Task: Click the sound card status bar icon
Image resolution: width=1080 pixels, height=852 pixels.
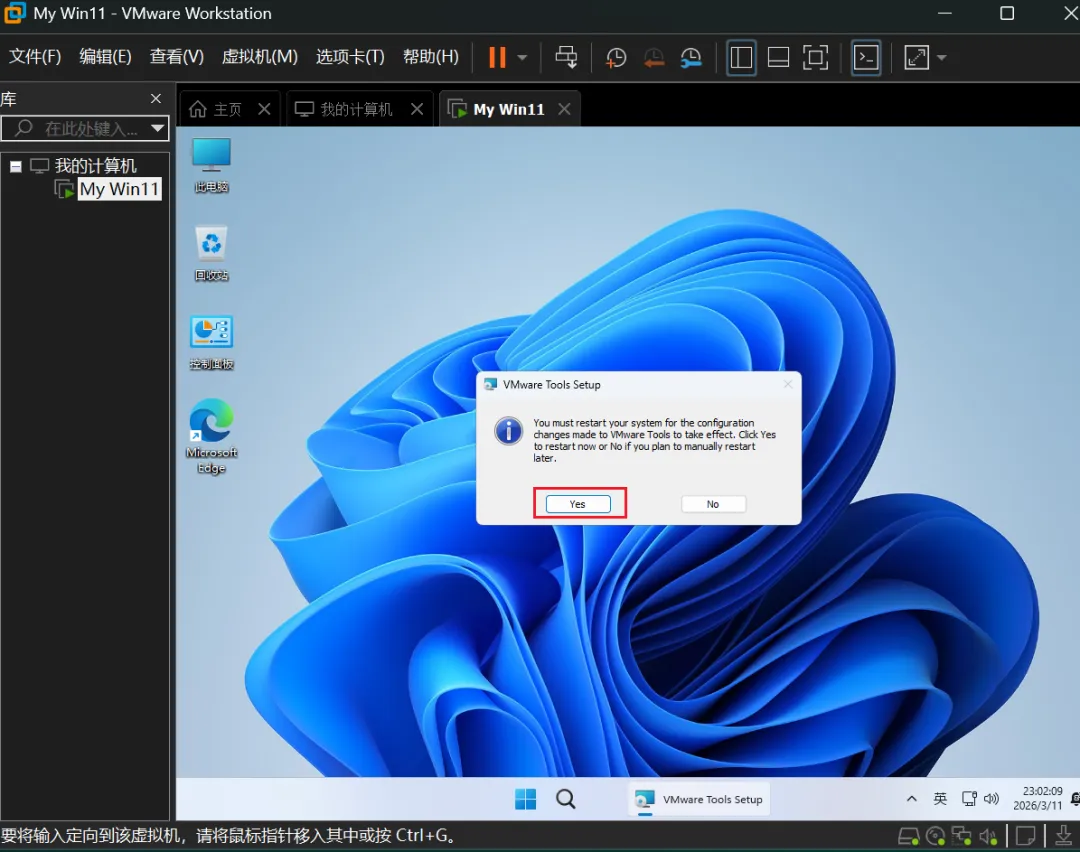Action: [988, 837]
